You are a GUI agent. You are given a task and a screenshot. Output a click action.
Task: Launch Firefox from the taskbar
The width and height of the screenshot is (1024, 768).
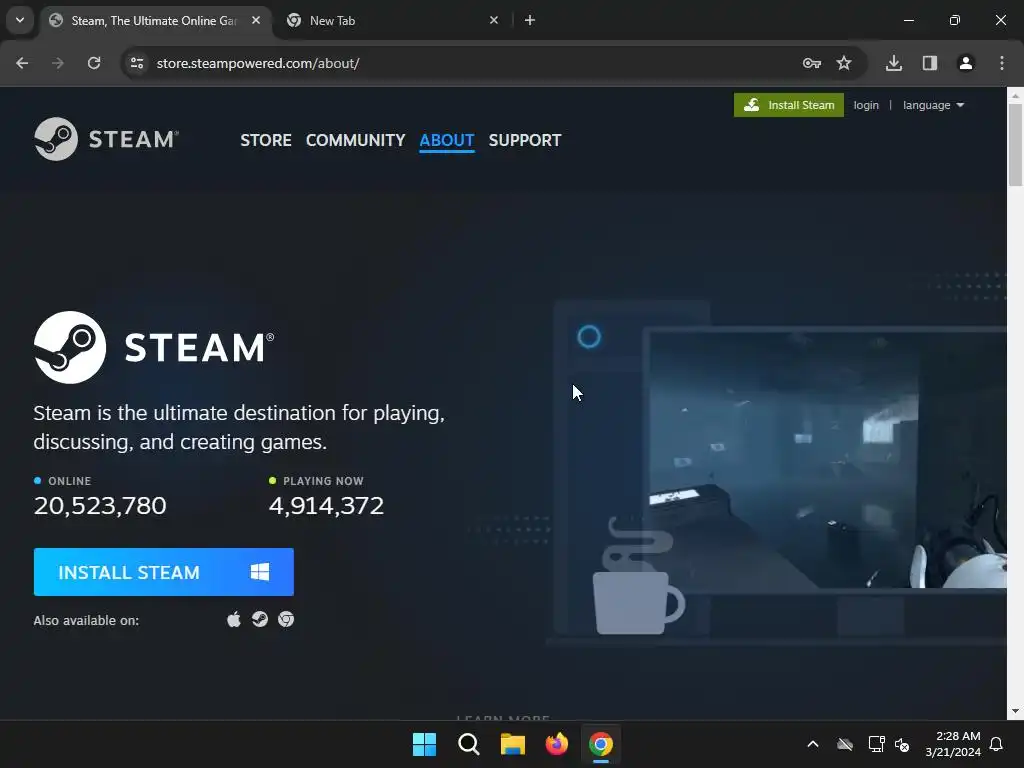556,744
